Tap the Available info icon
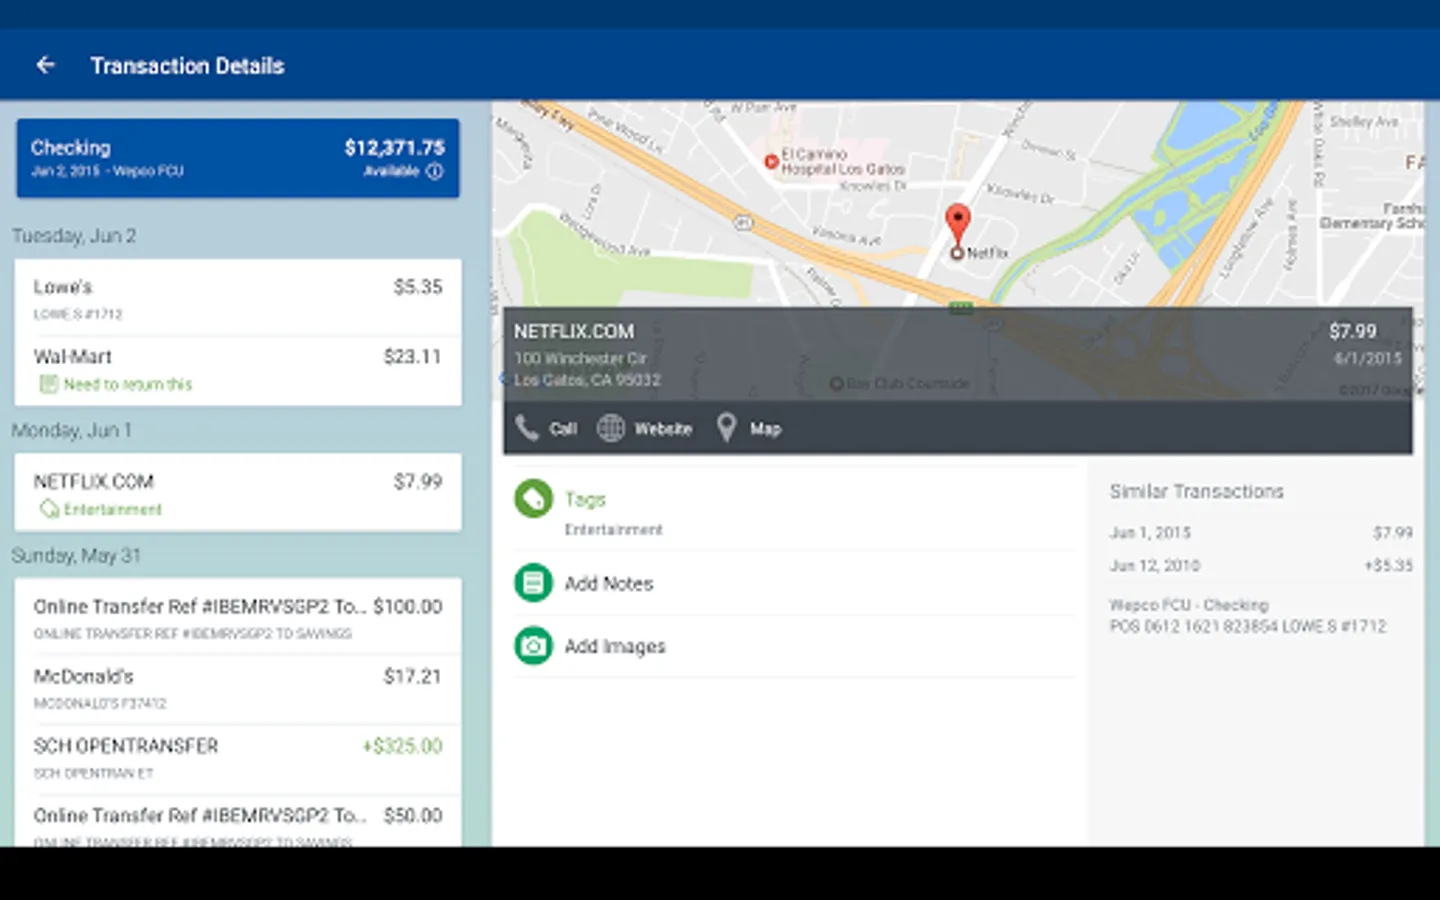Image resolution: width=1440 pixels, height=900 pixels. (434, 171)
